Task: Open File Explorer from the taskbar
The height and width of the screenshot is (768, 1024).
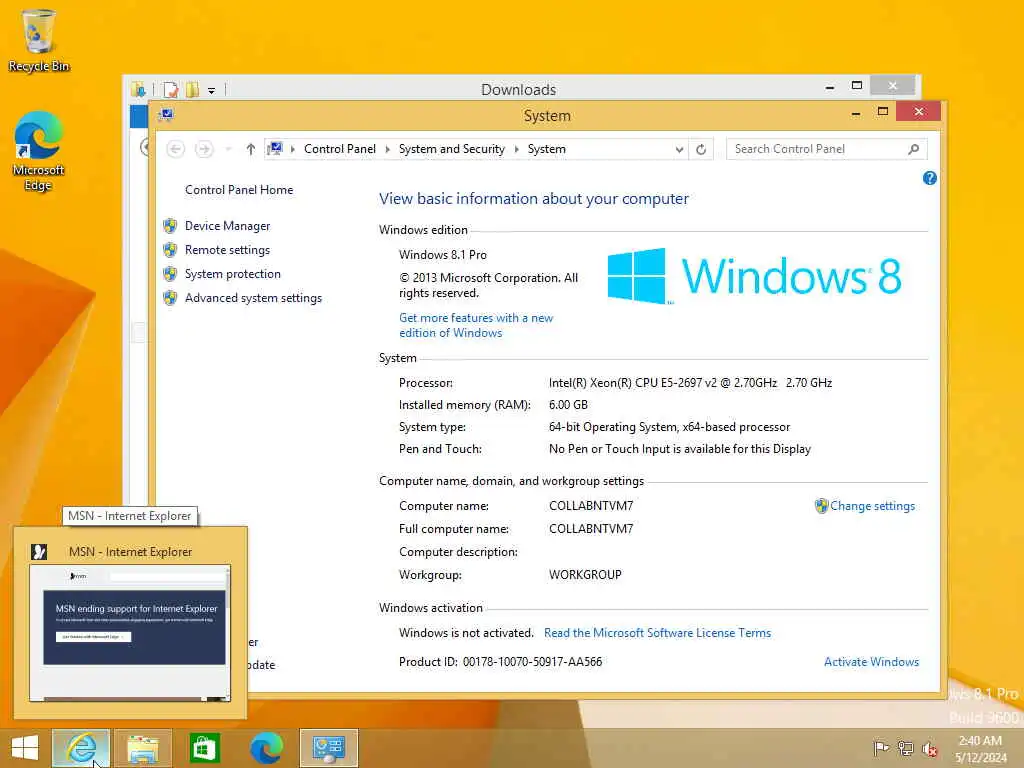Action: pos(143,748)
